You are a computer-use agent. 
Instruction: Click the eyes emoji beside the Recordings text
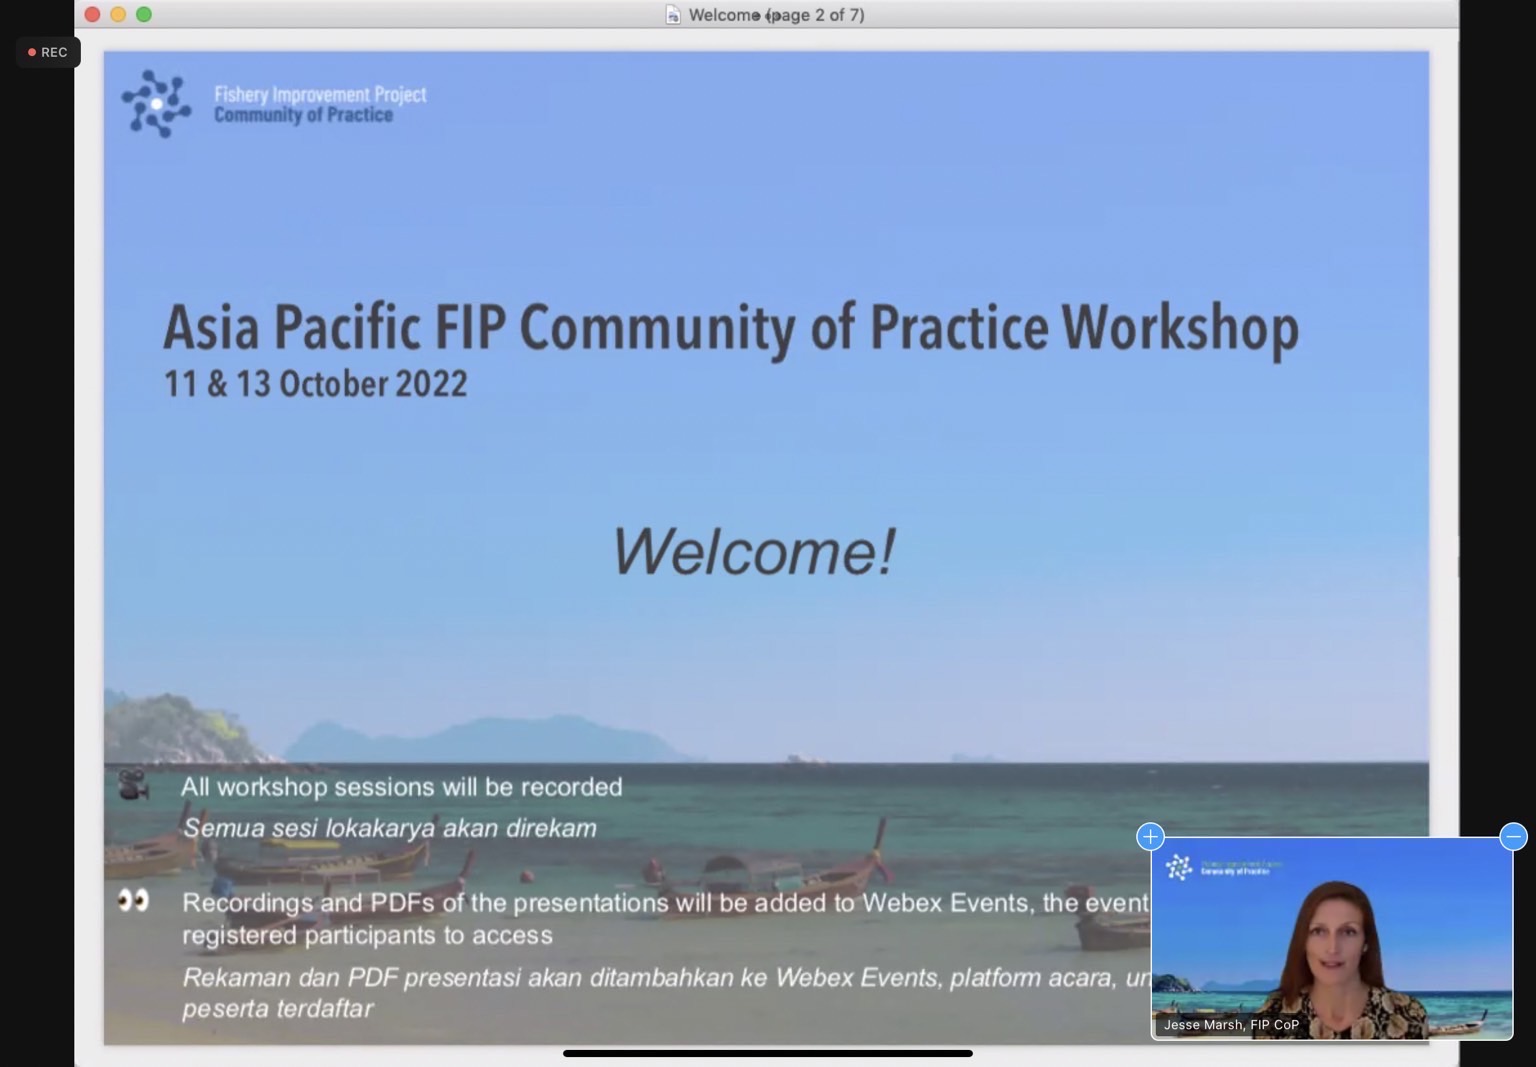coord(133,901)
